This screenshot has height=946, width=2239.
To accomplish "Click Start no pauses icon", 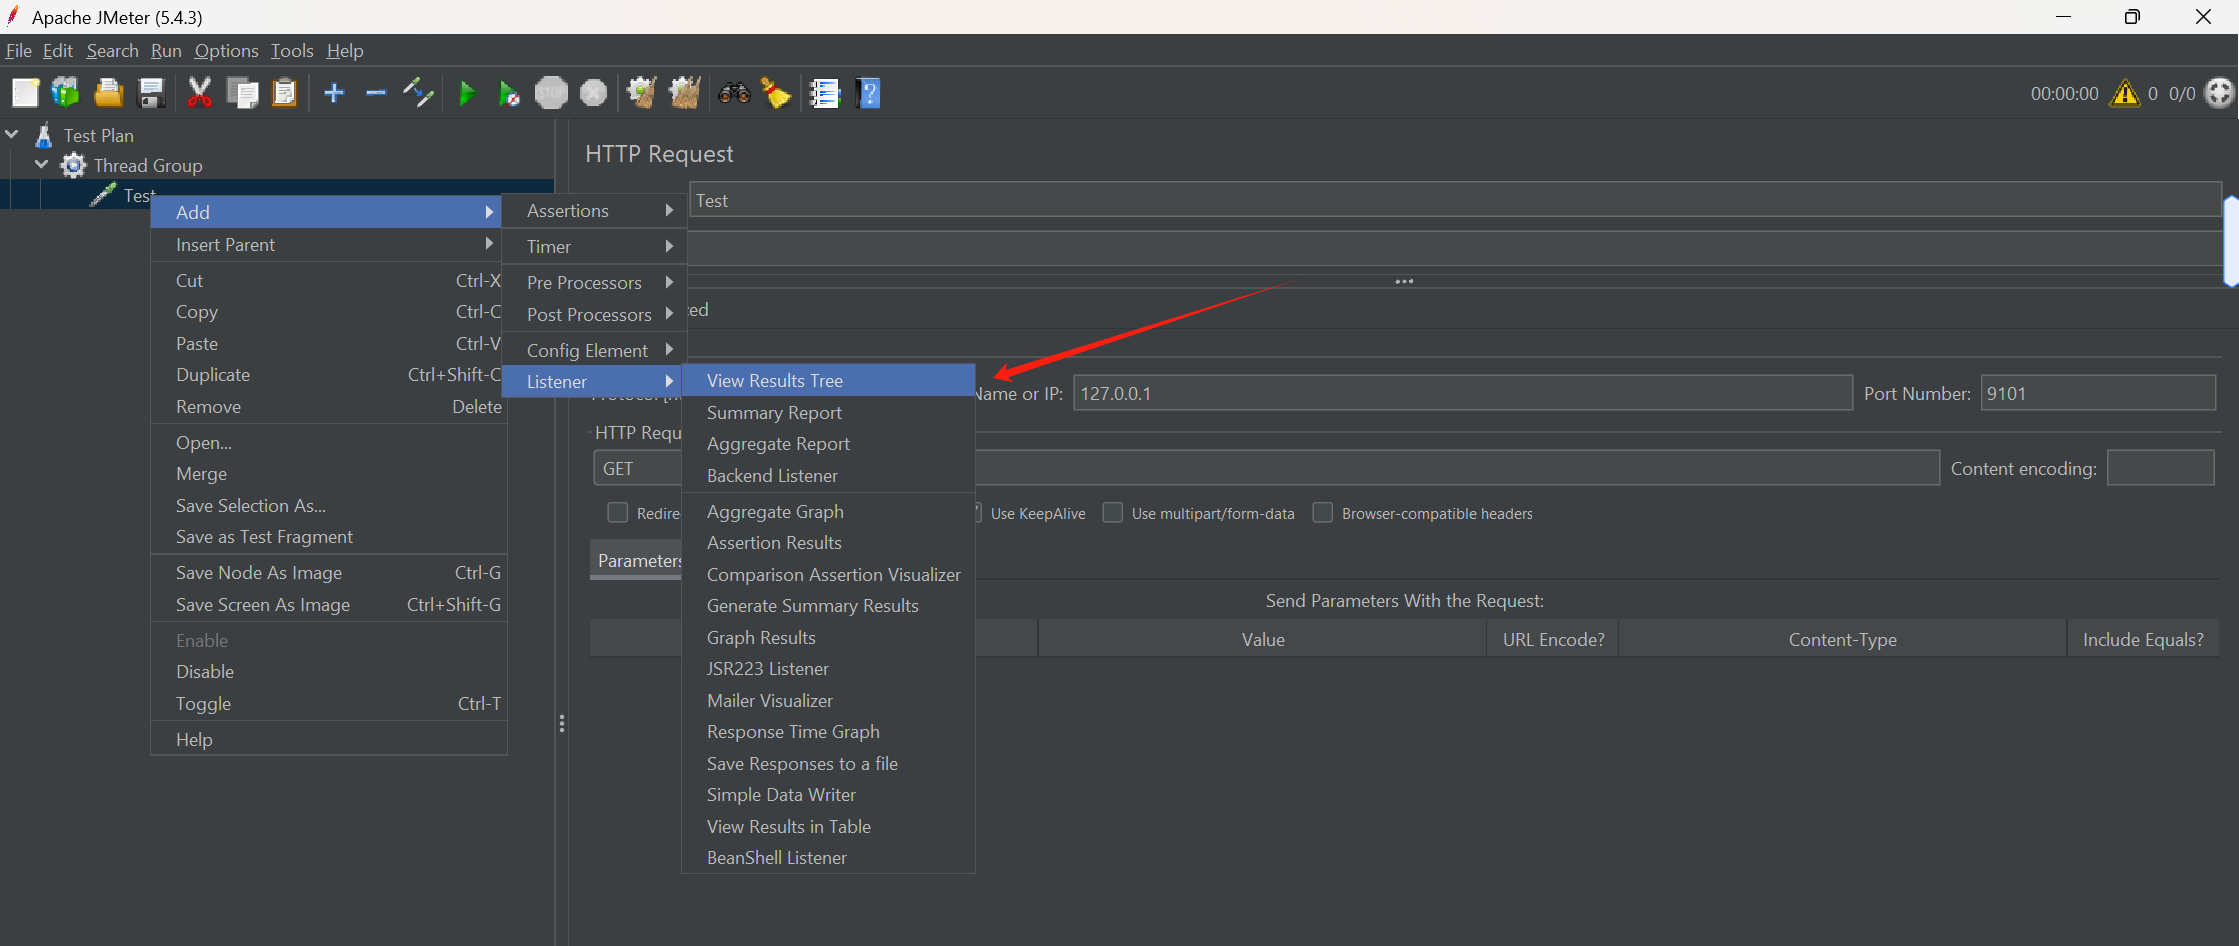I will 509,93.
